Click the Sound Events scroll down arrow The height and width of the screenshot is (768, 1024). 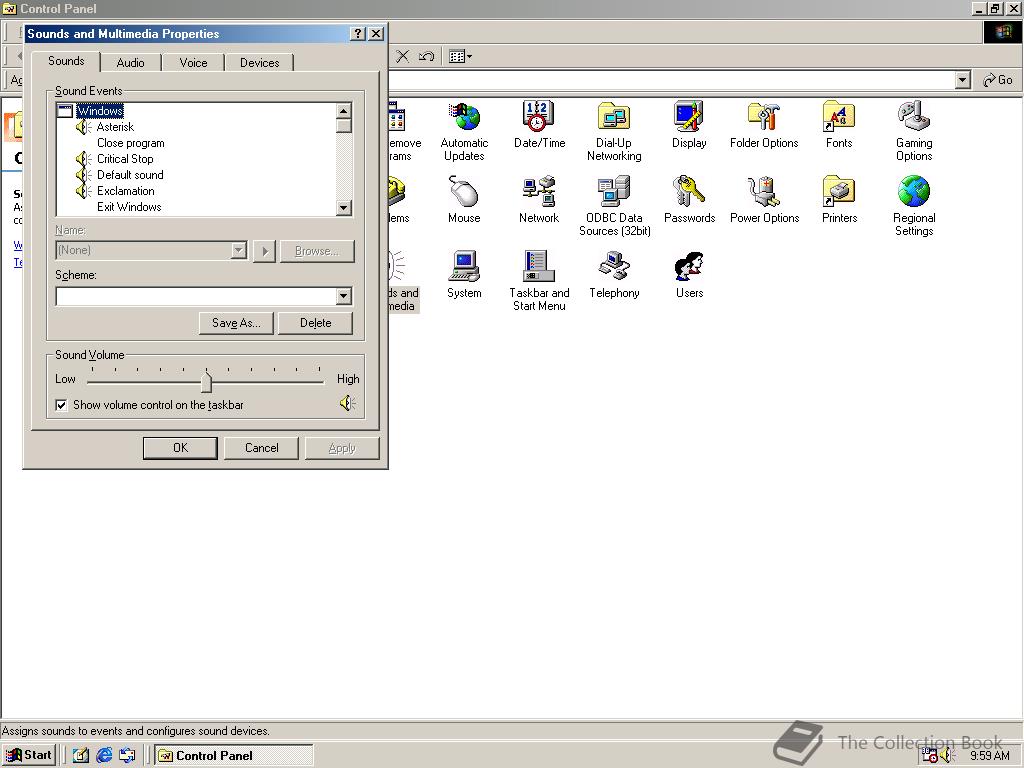[344, 208]
